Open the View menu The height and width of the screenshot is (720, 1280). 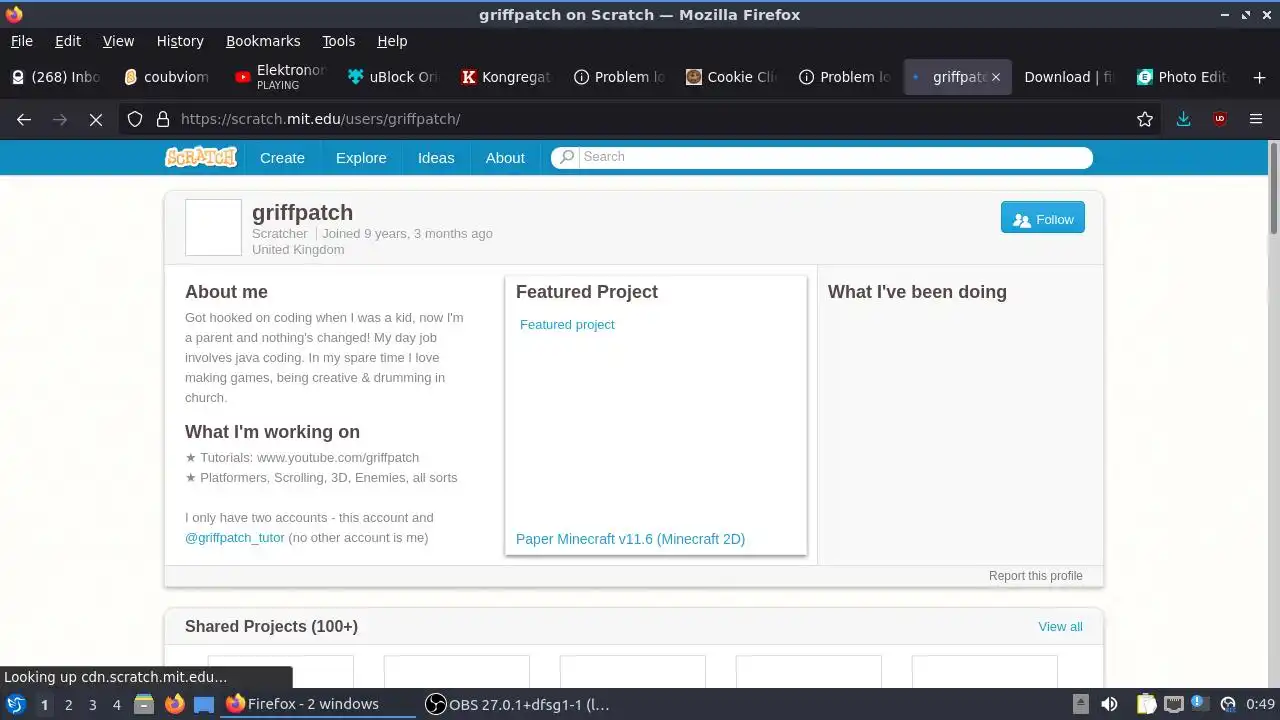[118, 41]
